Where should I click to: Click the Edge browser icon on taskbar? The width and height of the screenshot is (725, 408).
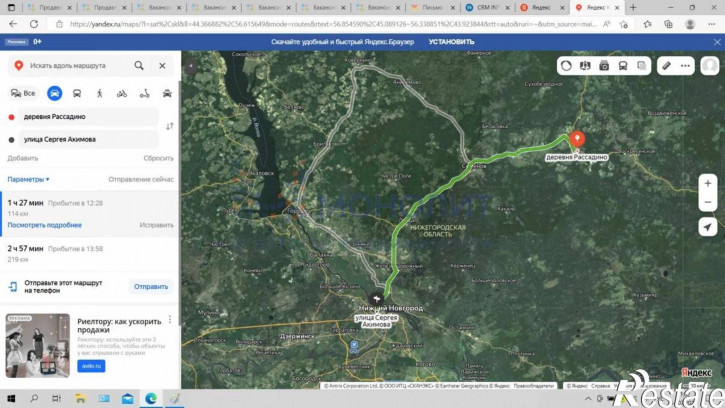coord(151,398)
